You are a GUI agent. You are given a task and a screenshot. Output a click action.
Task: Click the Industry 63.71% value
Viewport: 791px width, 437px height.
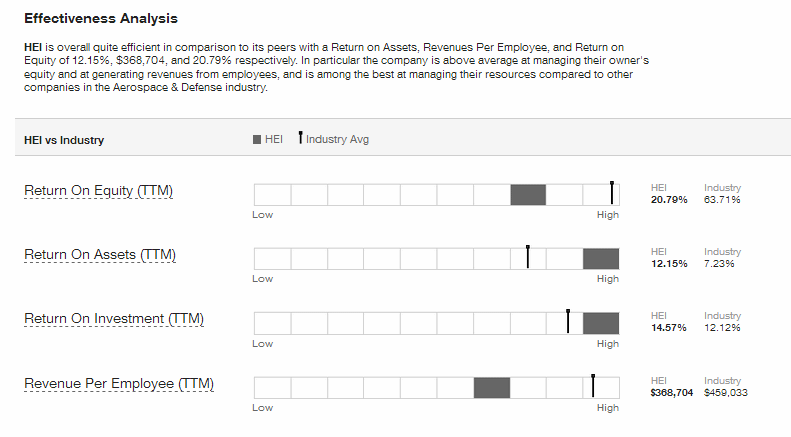[x=722, y=200]
